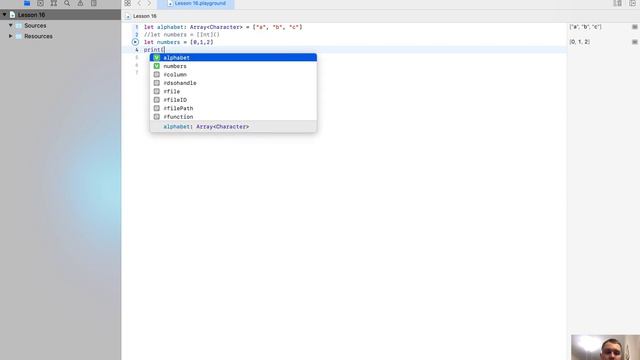This screenshot has width=640, height=360.
Task: Open the Source Control navigator
Action: click(40, 3)
